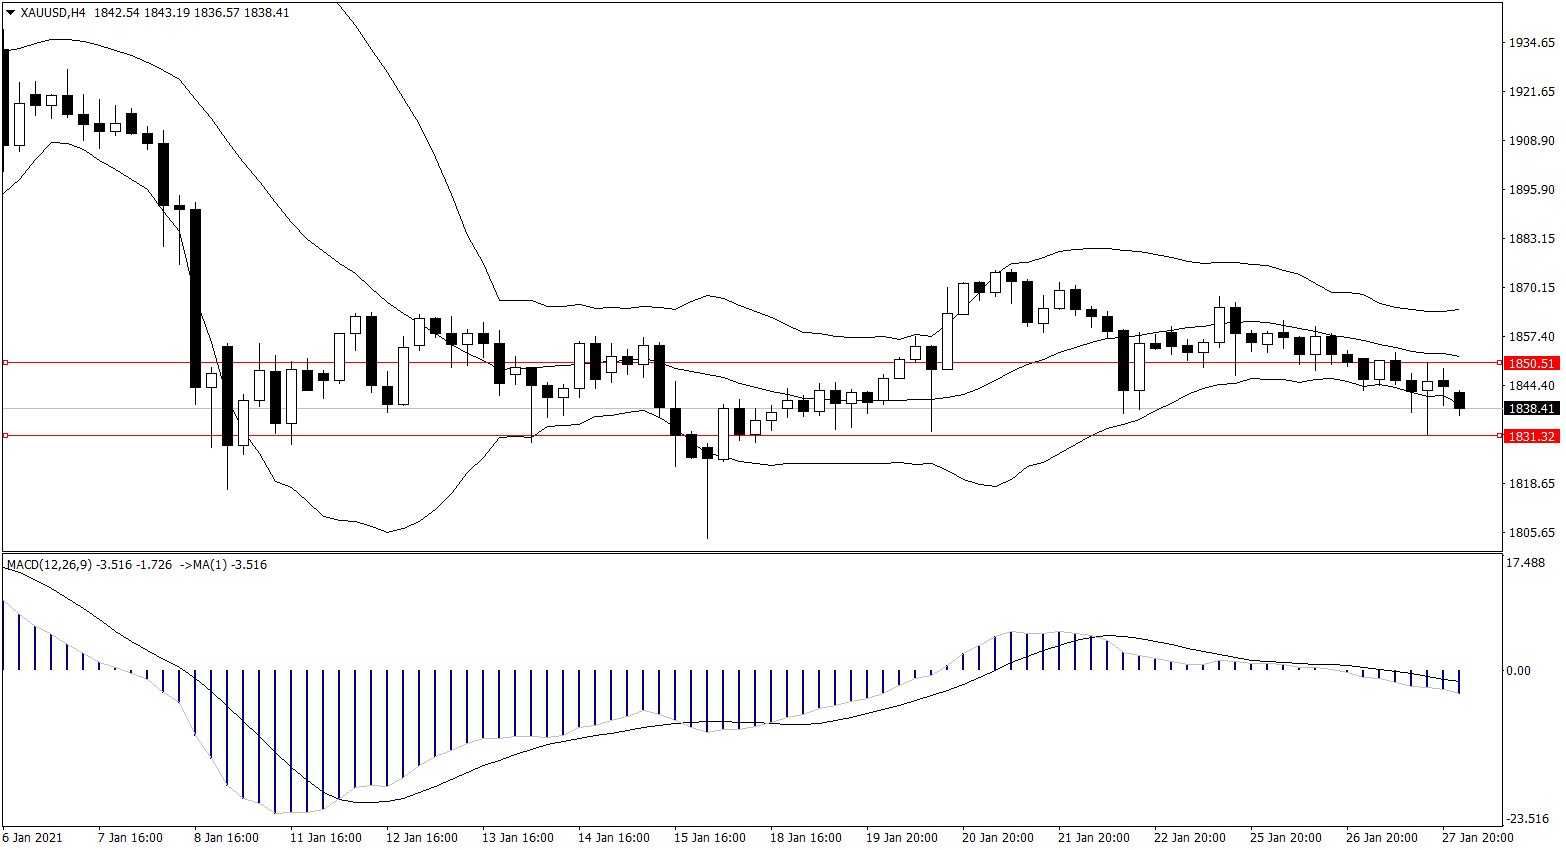Click the XAUUSD,H4 chart title text
This screenshot has width=1566, height=850.
[53, 13]
